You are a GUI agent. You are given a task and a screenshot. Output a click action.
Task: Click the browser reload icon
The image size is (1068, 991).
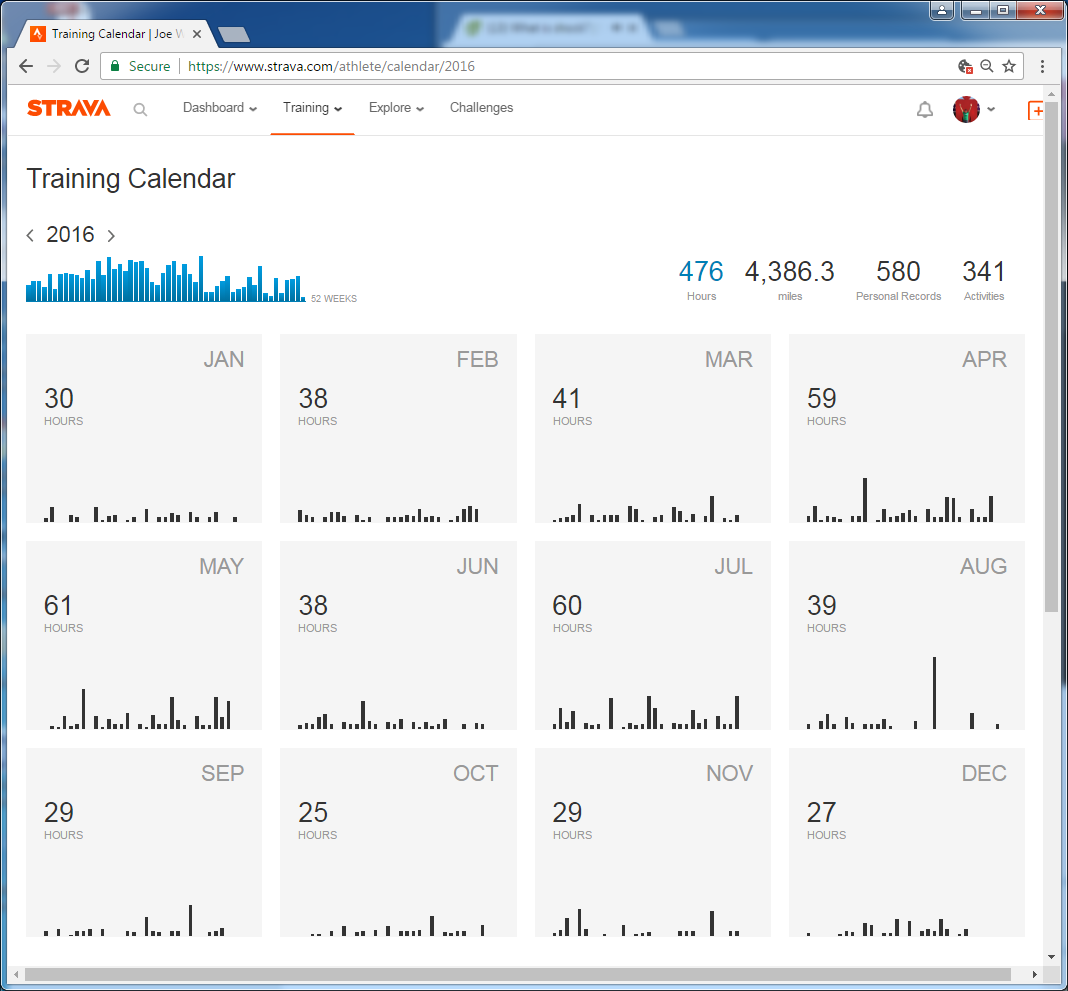(x=82, y=66)
